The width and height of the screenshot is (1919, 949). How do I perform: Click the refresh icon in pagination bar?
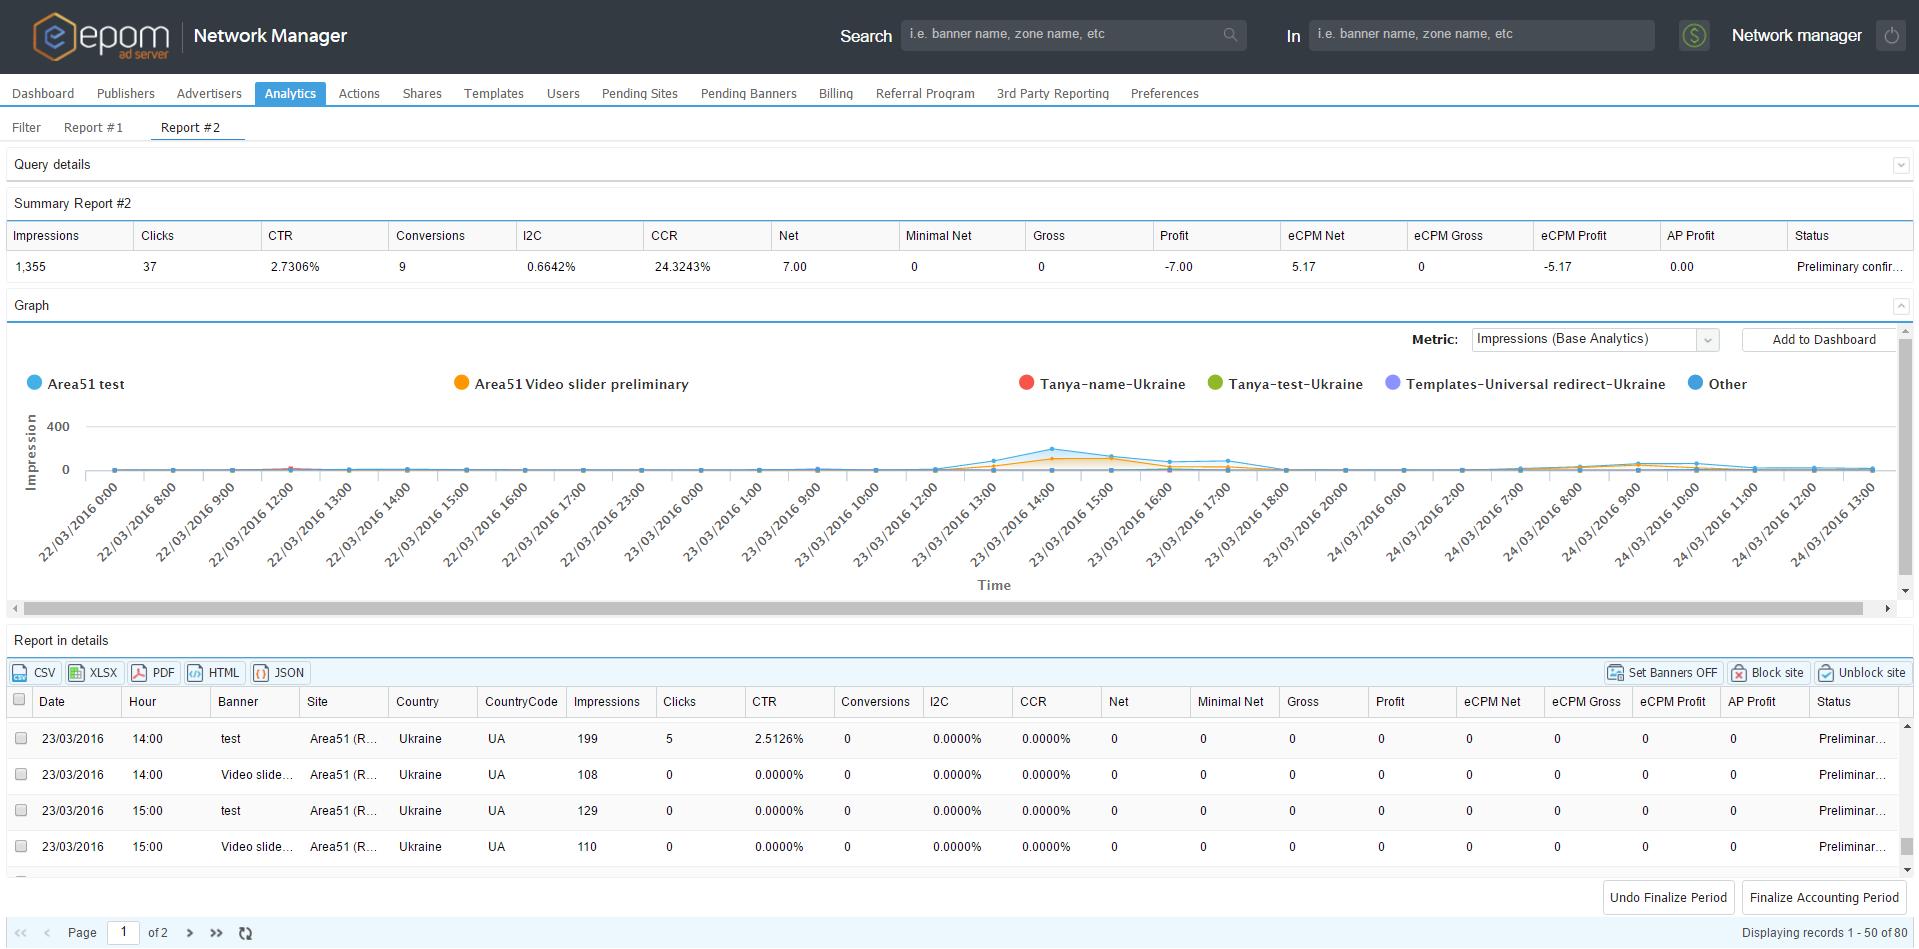(x=245, y=933)
